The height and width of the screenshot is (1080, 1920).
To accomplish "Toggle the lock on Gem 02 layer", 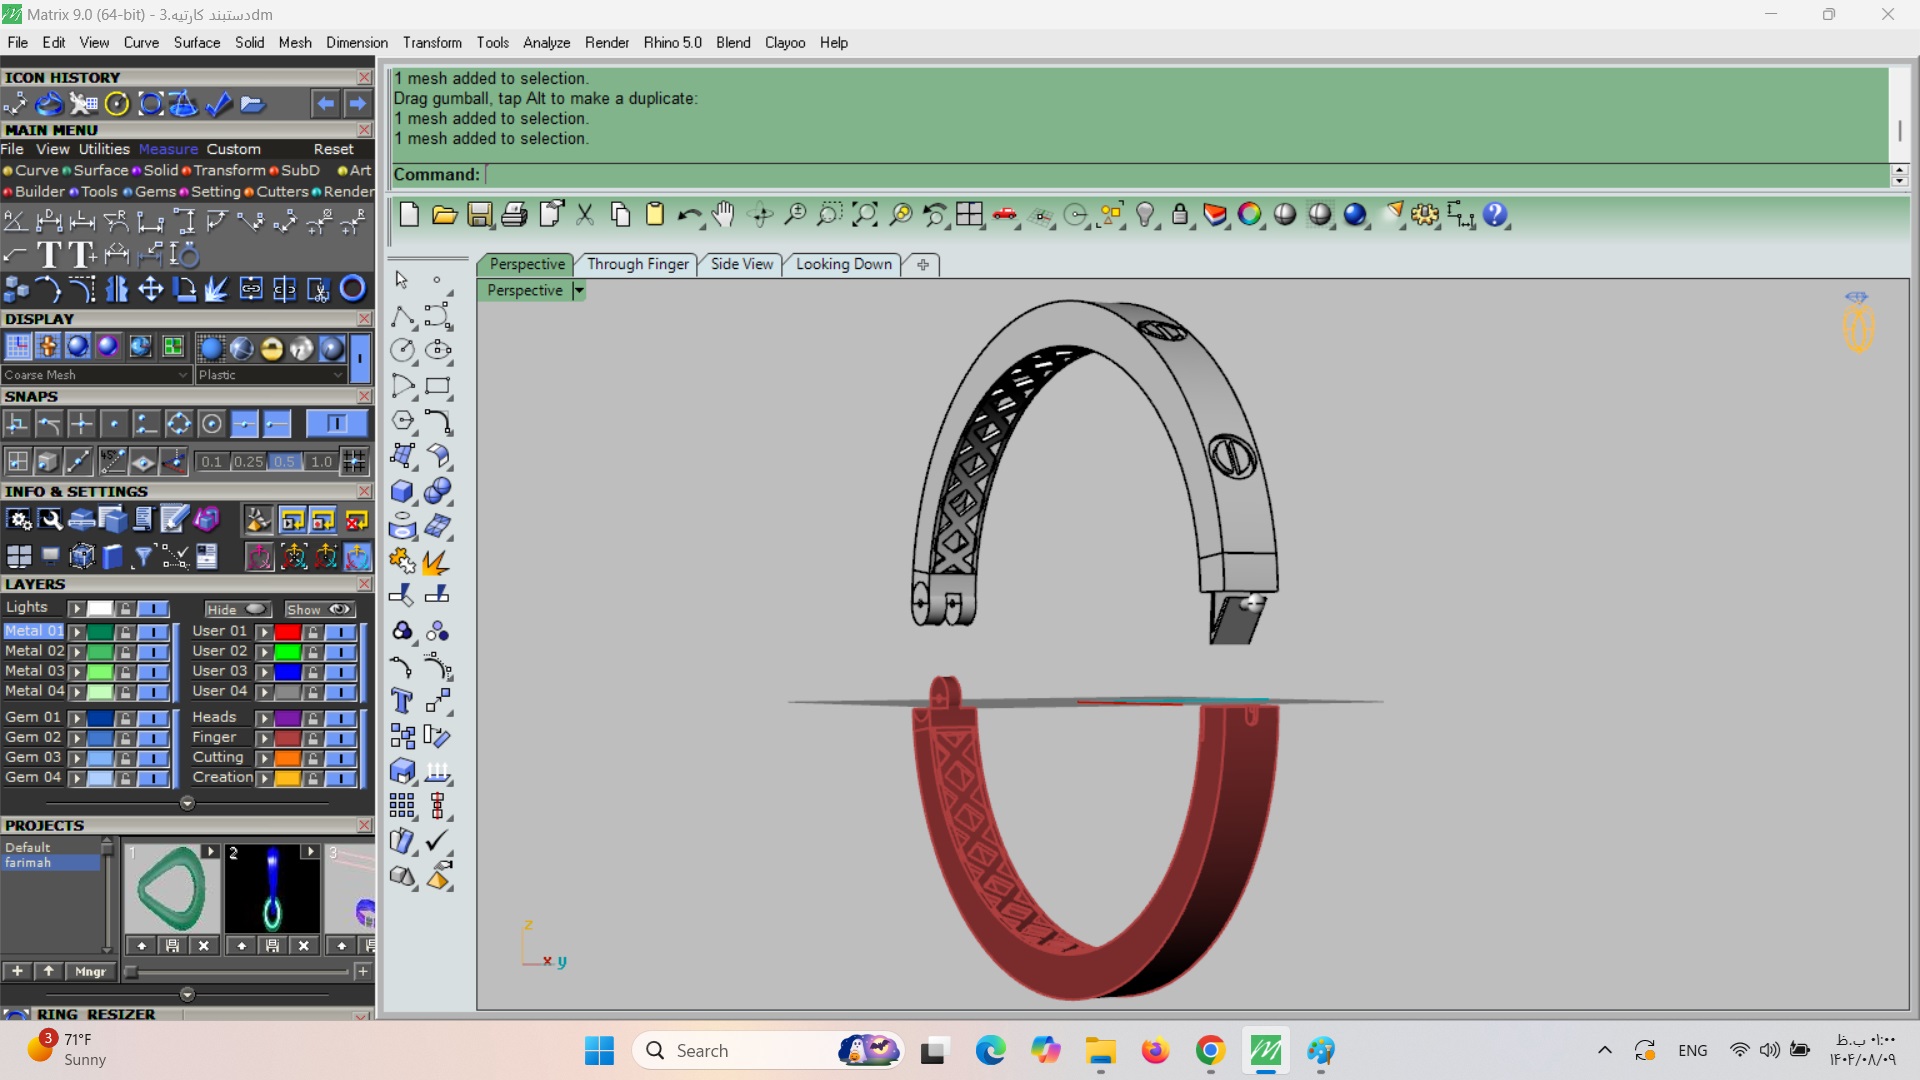I will tap(125, 738).
